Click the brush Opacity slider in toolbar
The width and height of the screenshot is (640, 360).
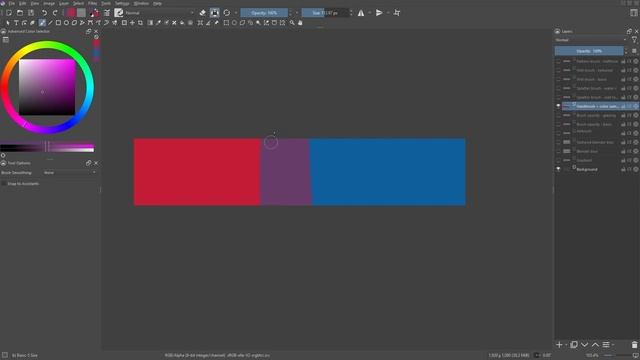[264, 13]
